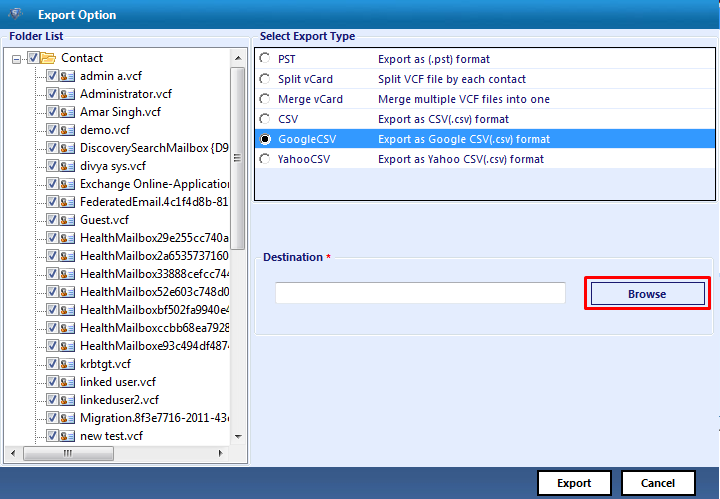This screenshot has height=499, width=720.
Task: Uncheck the demo.vcf checkbox
Action: tap(52, 129)
